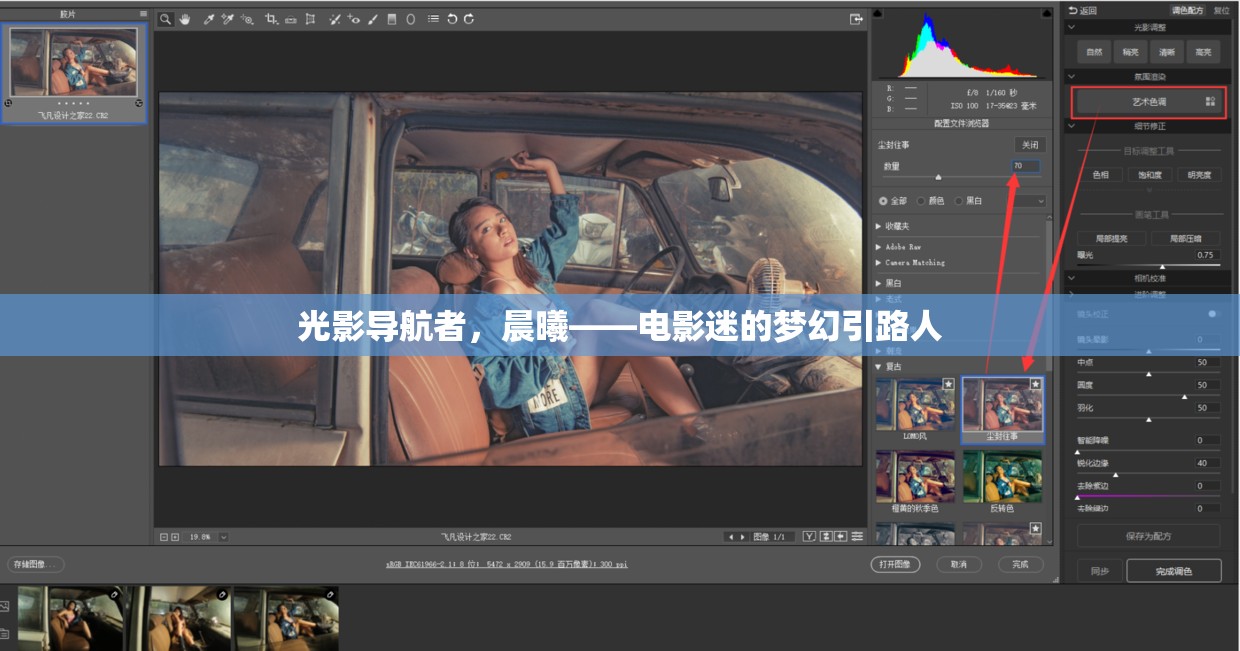Select the Graduated Filter tool
This screenshot has width=1240, height=651.
click(x=392, y=19)
